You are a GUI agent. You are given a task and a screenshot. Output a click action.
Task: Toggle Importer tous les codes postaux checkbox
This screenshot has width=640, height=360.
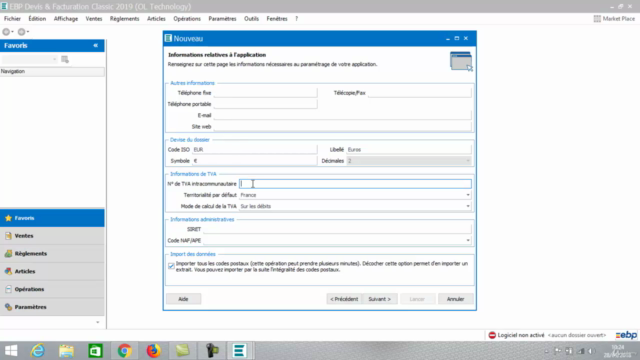pos(171,266)
